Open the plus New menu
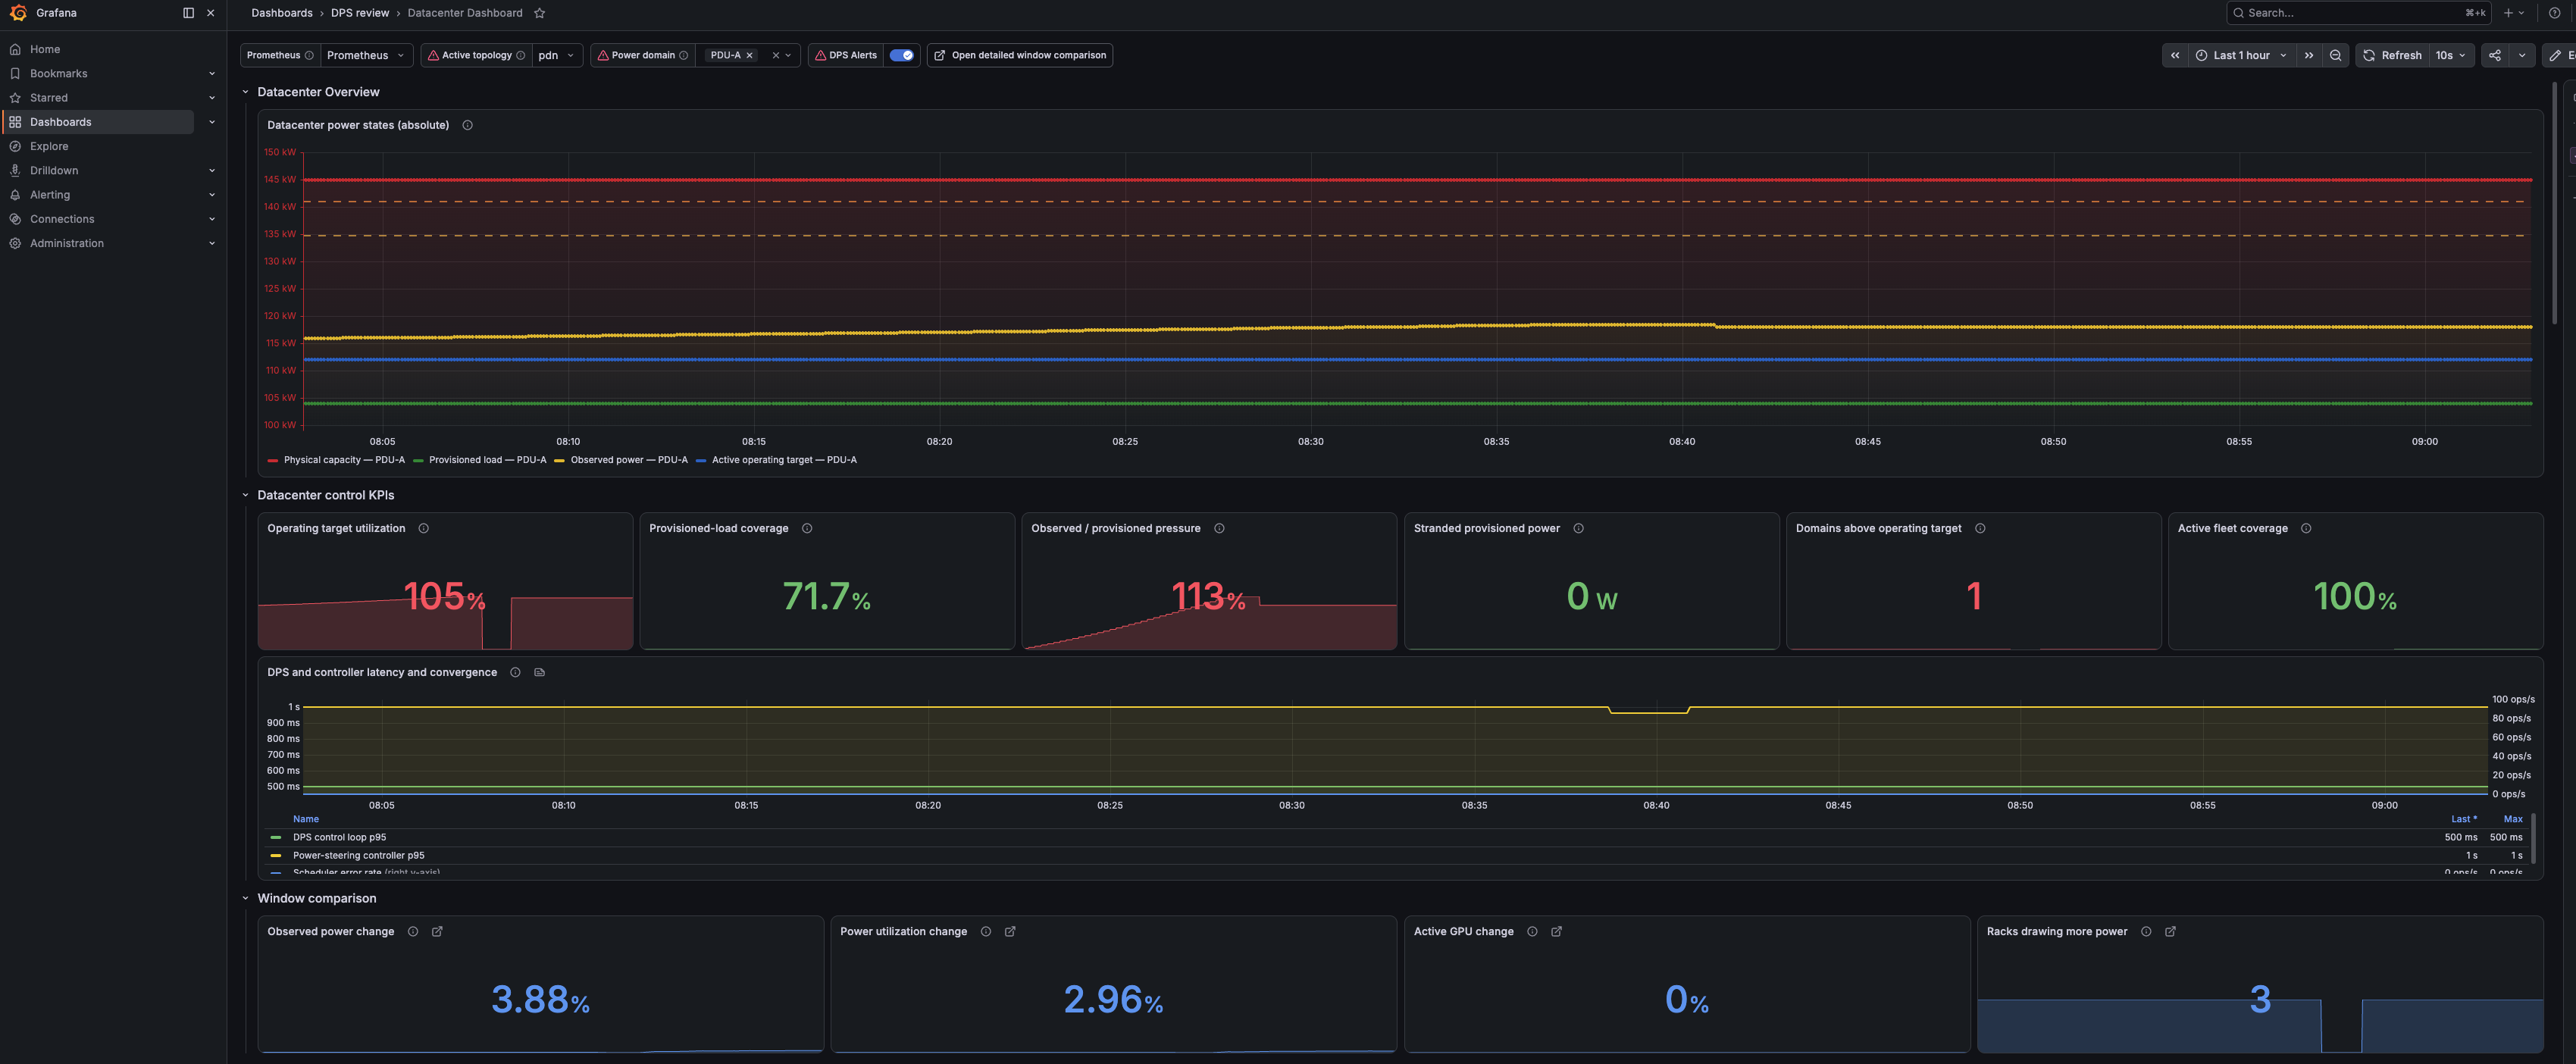This screenshot has width=2576, height=1064. click(x=2513, y=13)
